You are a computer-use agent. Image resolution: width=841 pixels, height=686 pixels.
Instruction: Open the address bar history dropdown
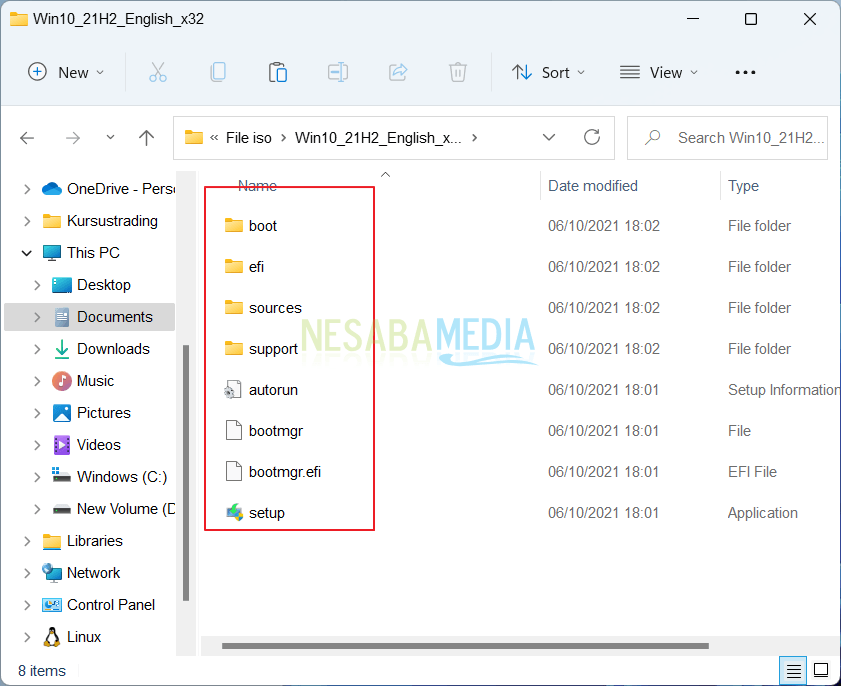tap(549, 137)
